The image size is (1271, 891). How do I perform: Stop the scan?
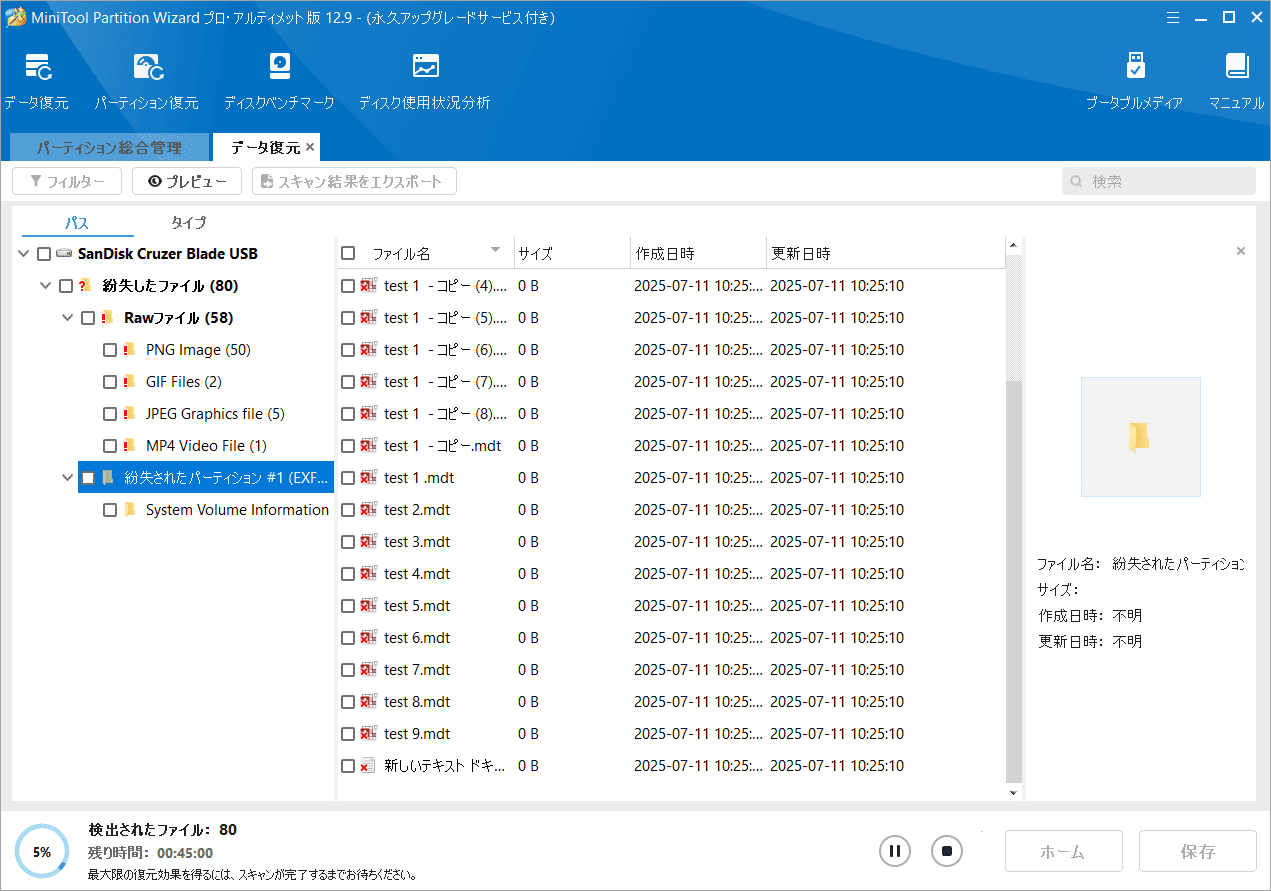tap(947, 852)
